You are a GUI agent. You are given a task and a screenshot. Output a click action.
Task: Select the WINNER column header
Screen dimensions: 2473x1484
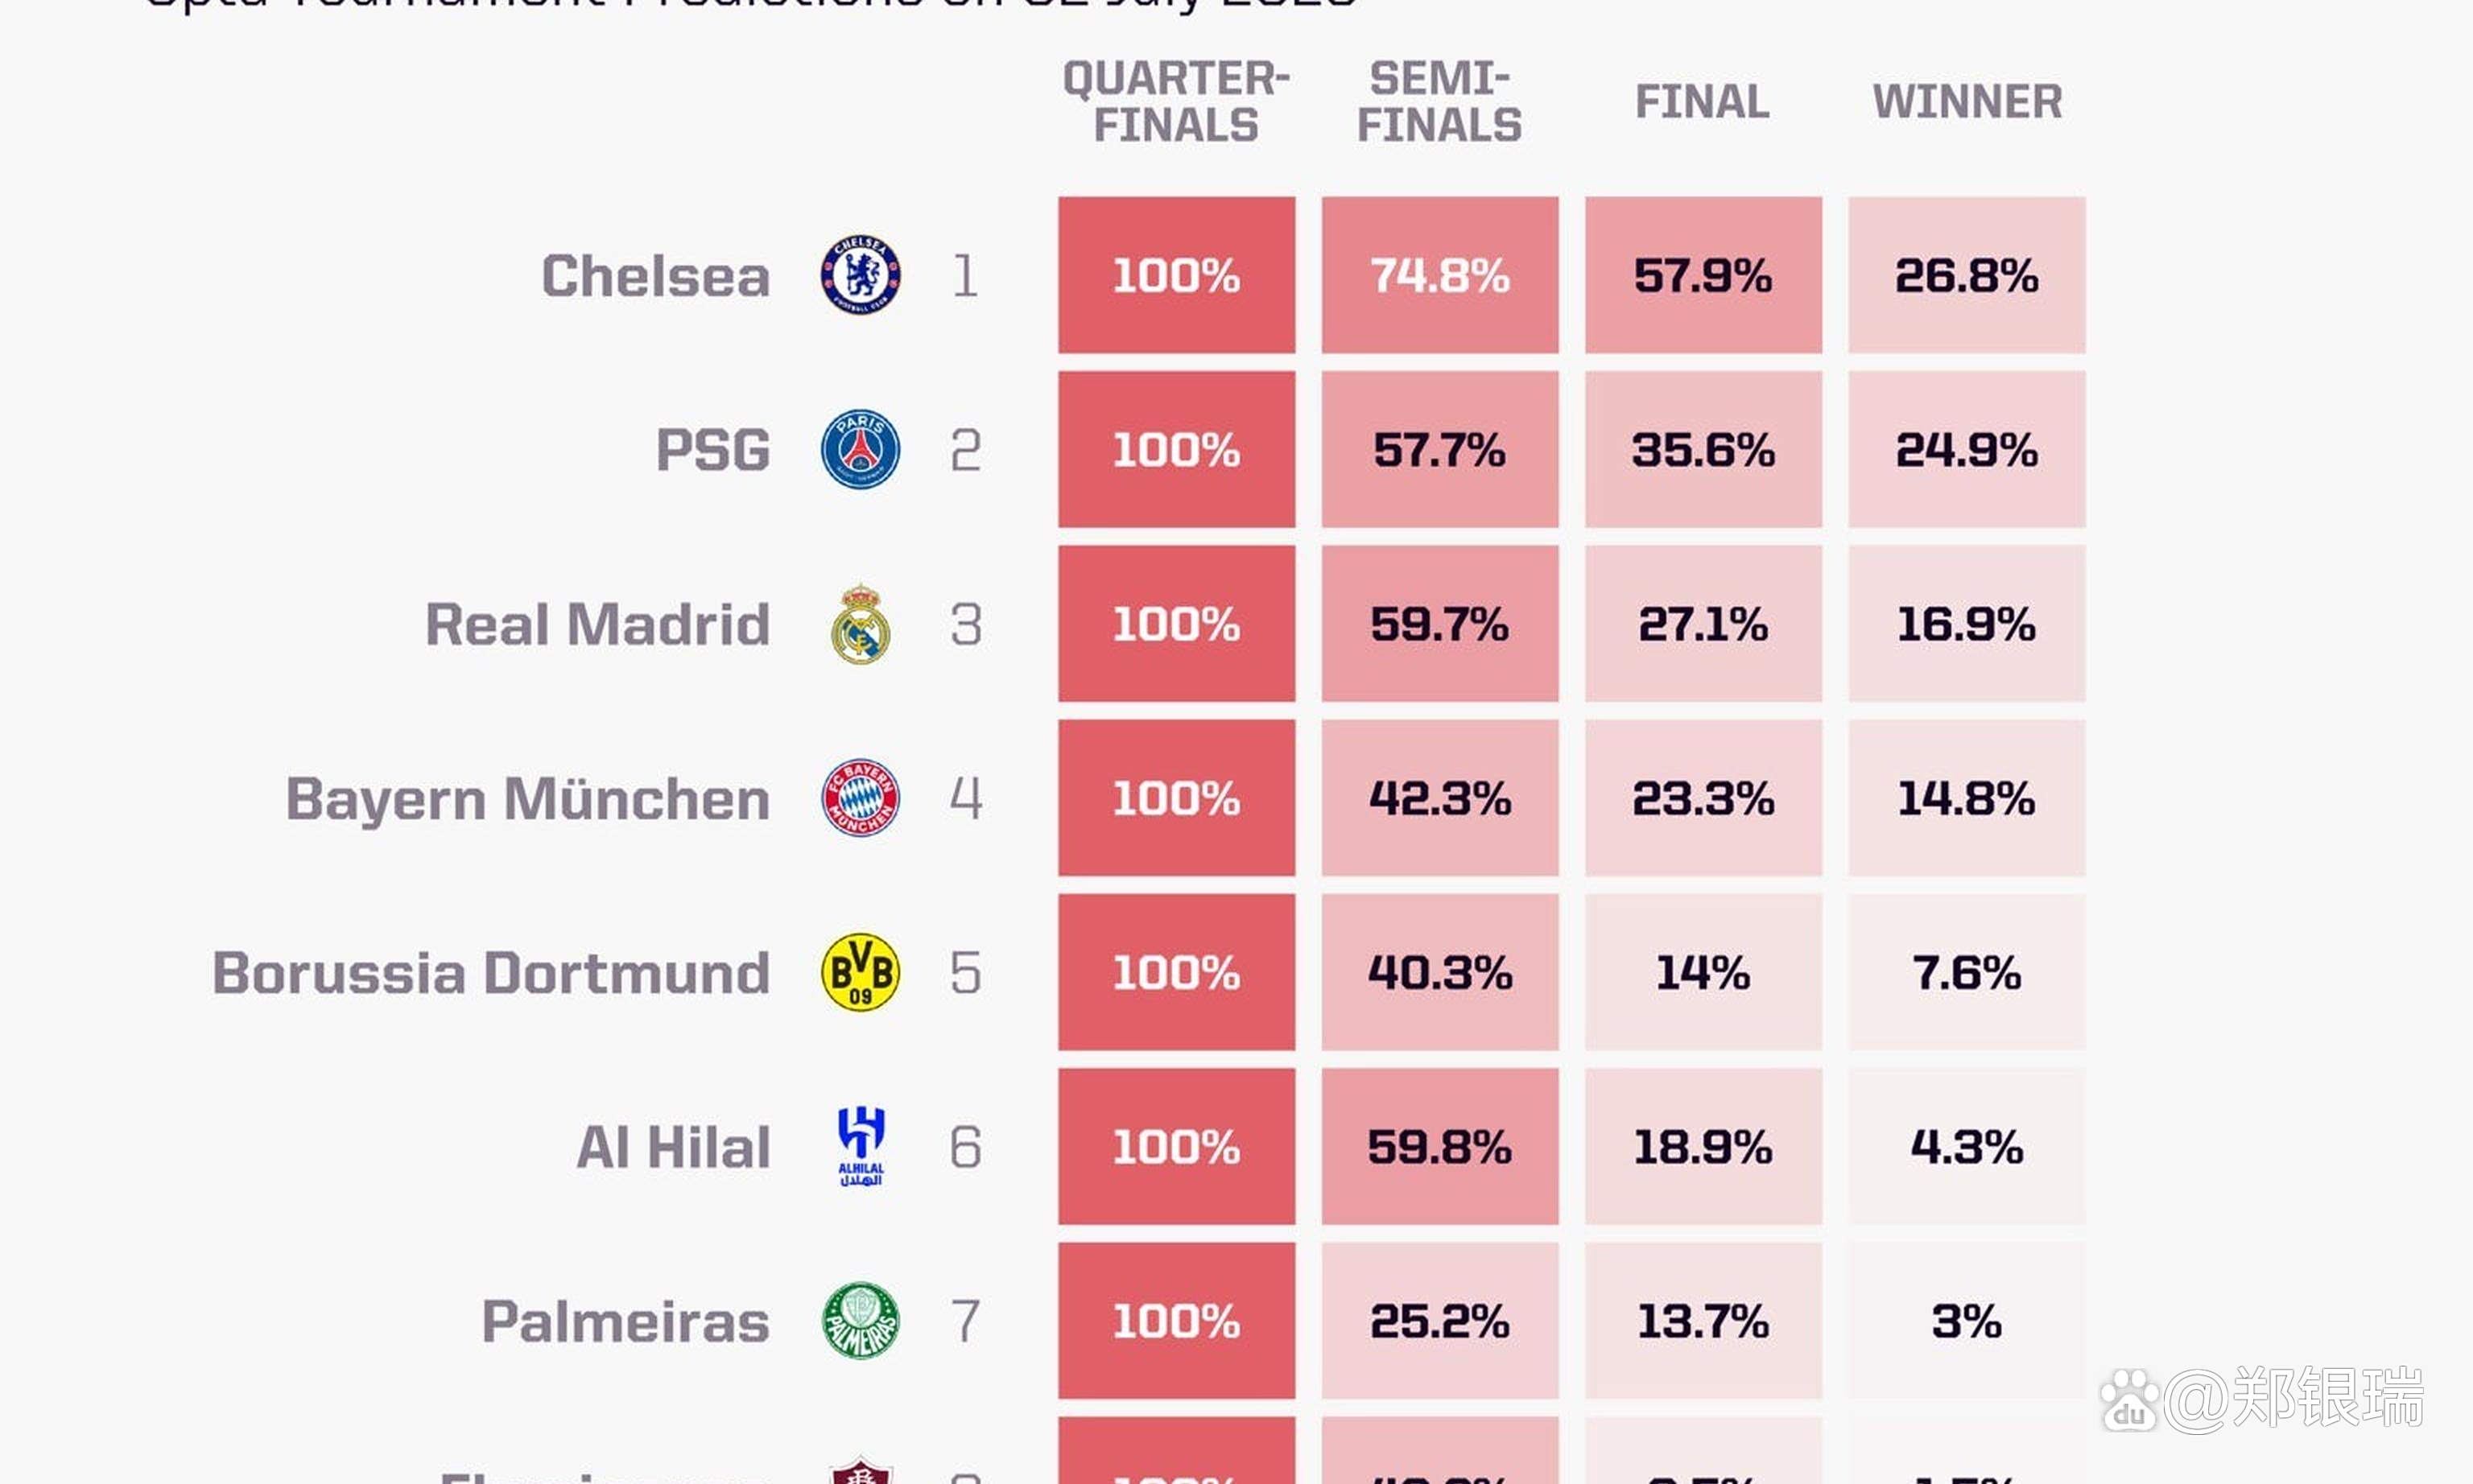point(1967,102)
